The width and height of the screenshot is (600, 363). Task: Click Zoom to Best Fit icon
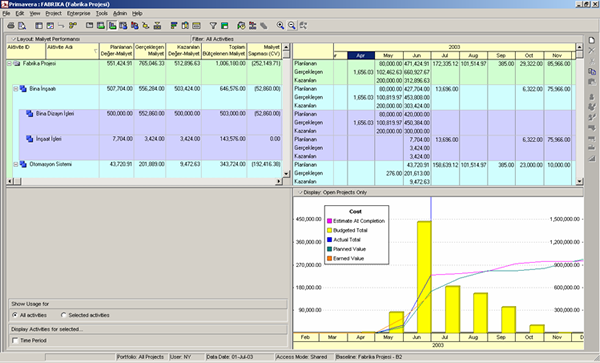click(303, 26)
